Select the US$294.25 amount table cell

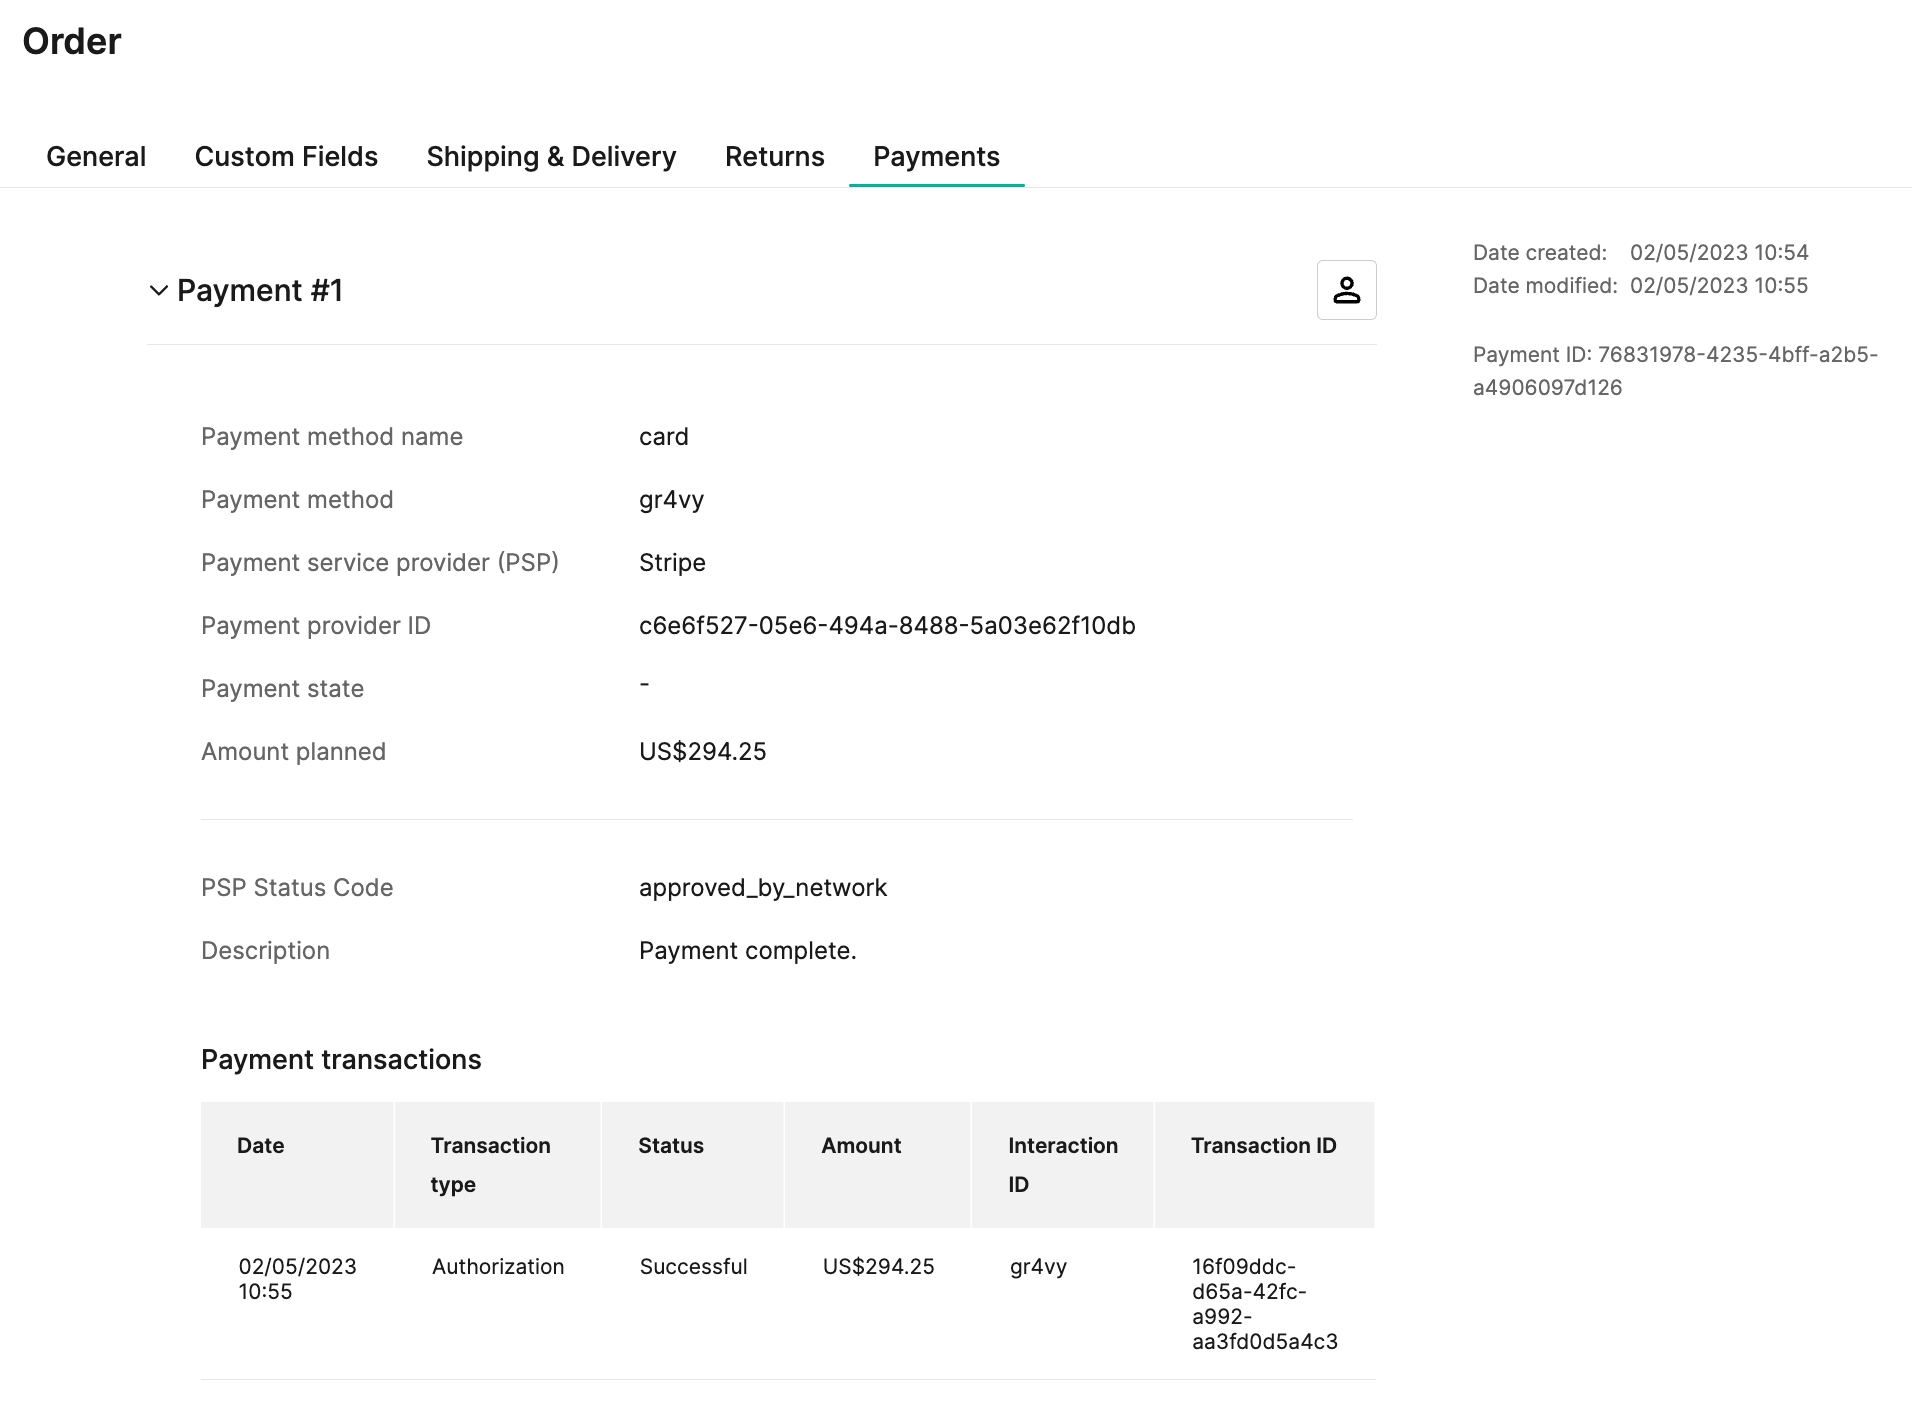(x=878, y=1267)
